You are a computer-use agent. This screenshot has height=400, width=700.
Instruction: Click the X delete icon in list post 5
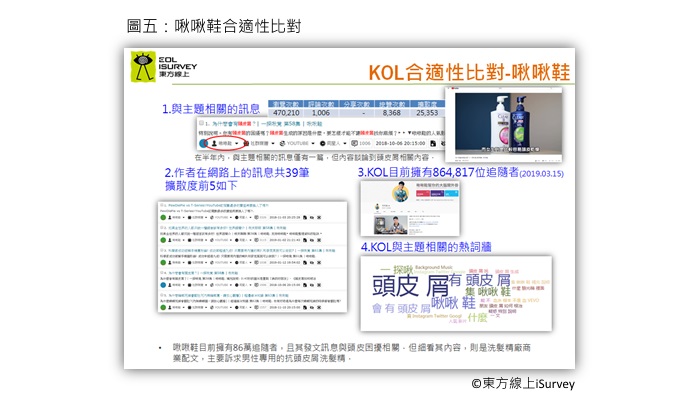(x=319, y=308)
